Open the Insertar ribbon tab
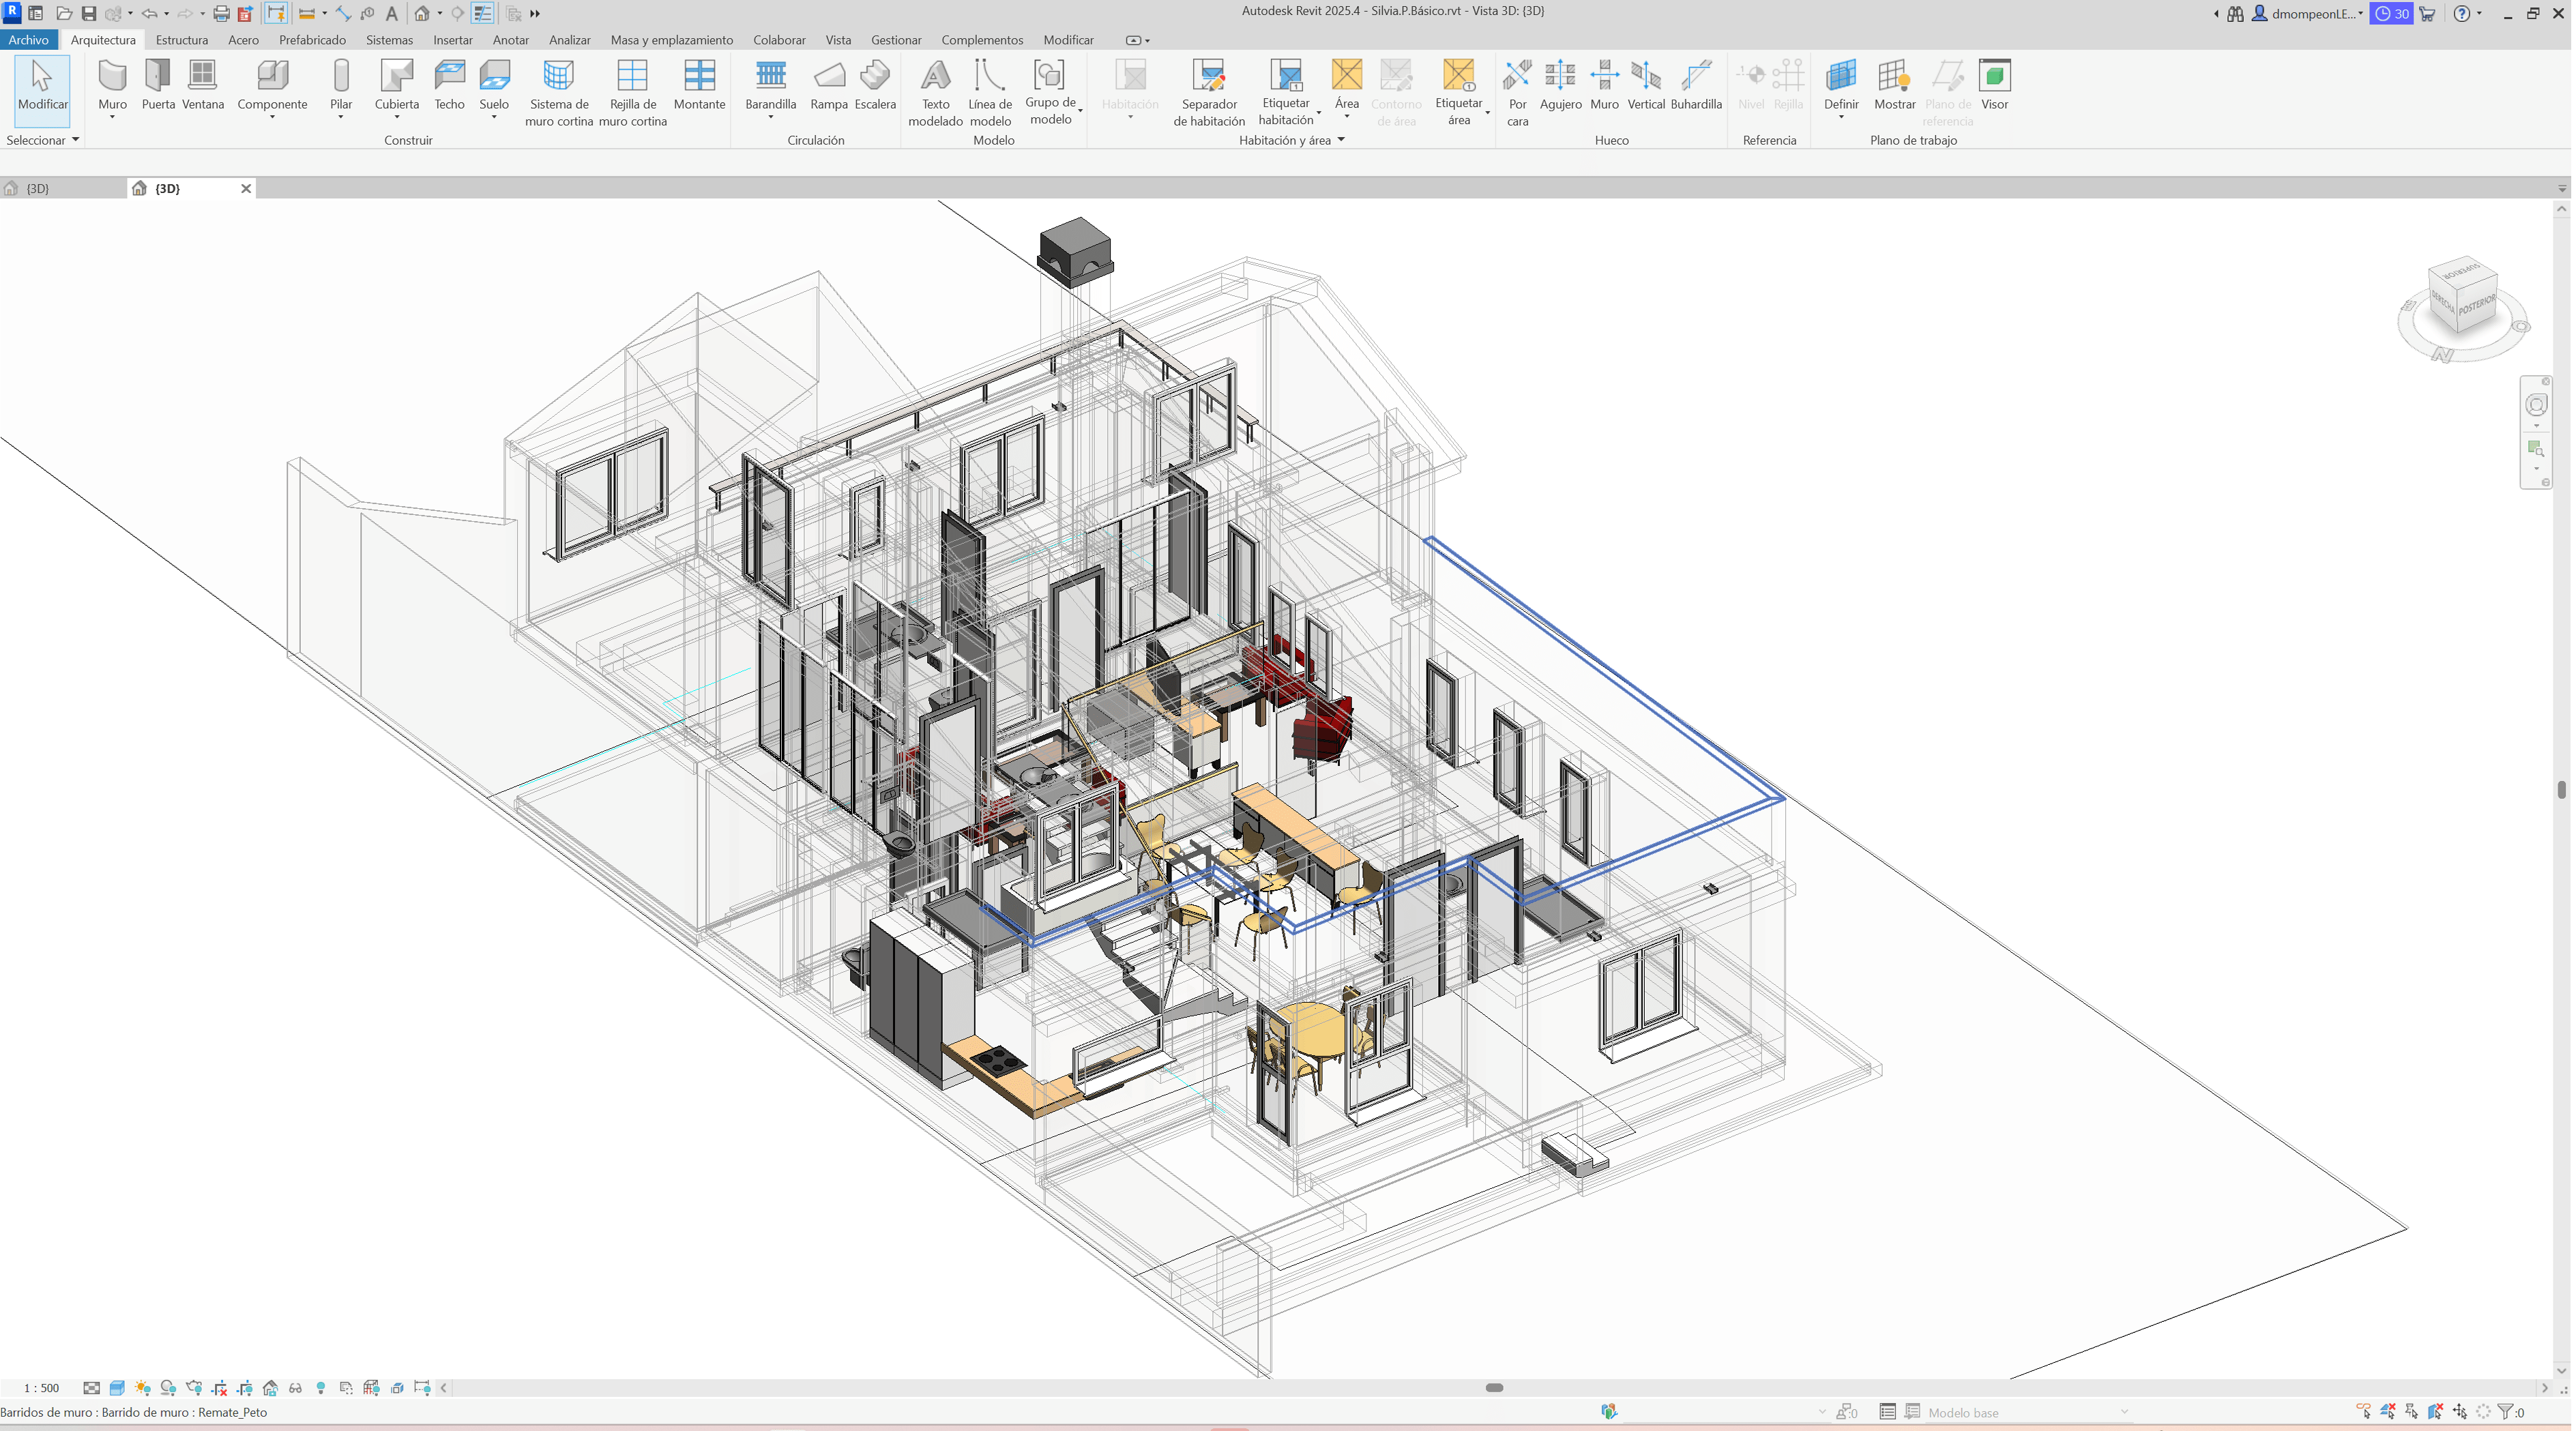2576x1431 pixels. 452,40
